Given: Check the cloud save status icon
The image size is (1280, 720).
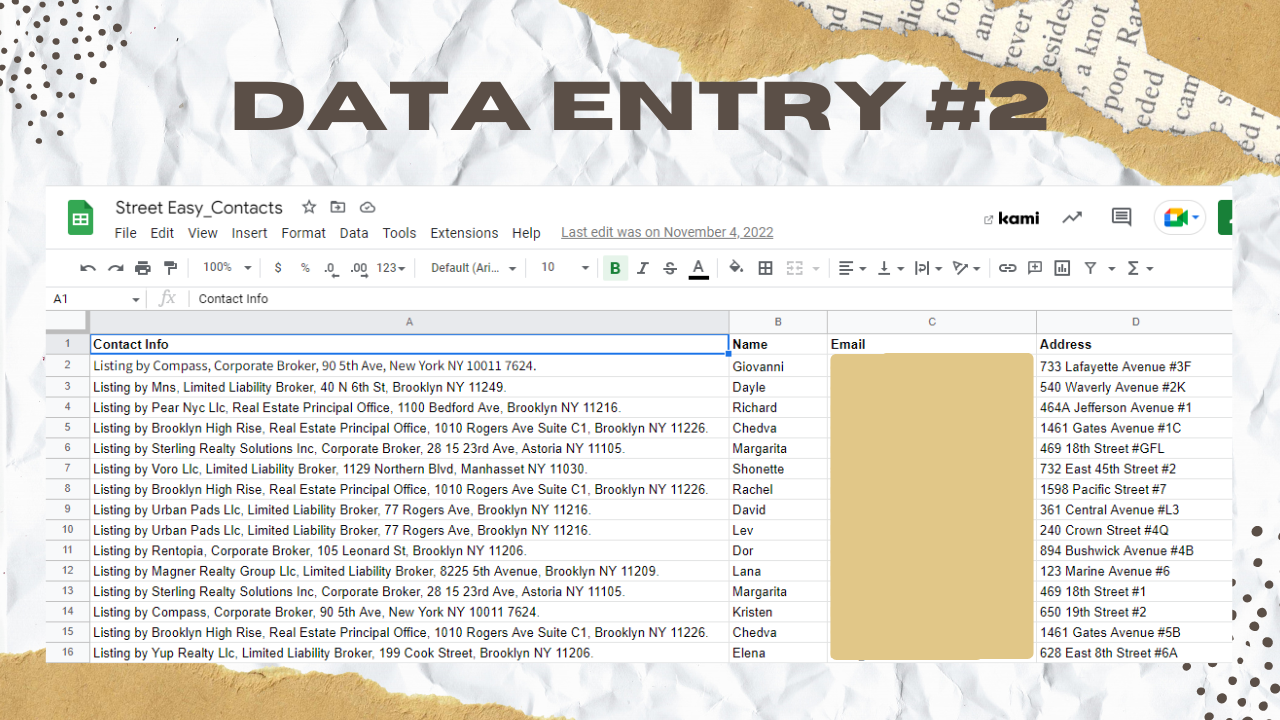Looking at the screenshot, I should click(367, 207).
